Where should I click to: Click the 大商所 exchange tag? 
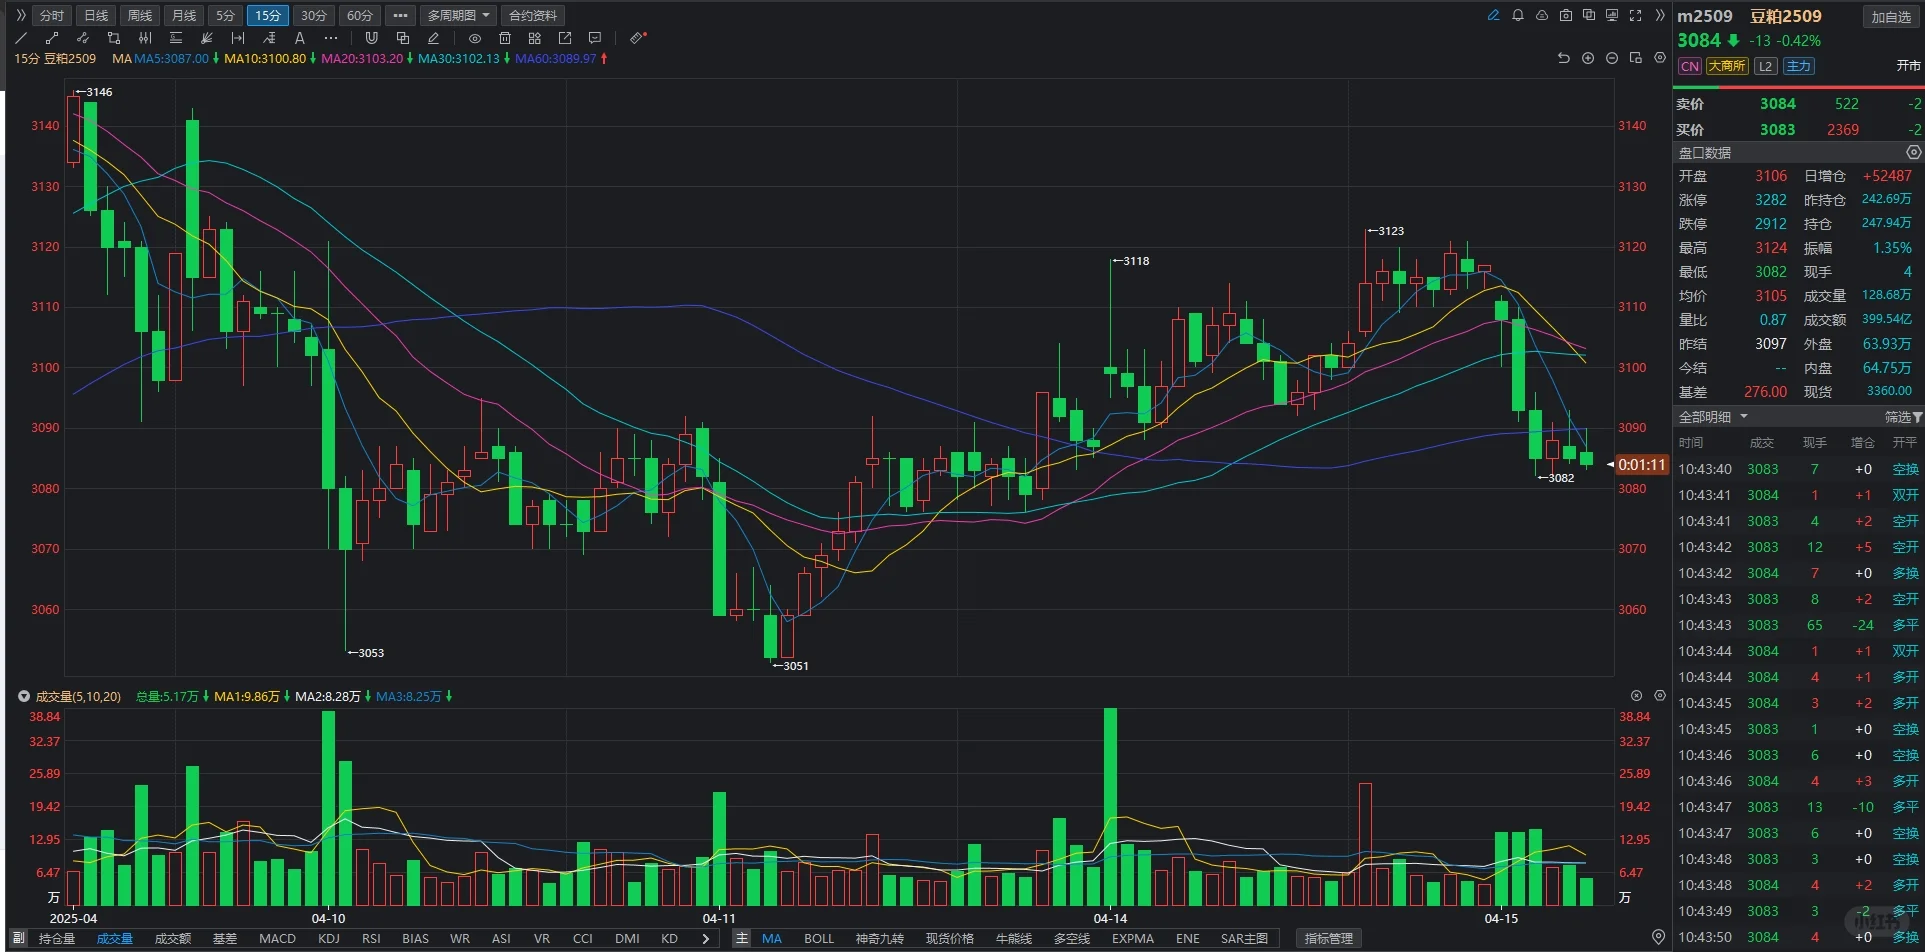point(1727,66)
